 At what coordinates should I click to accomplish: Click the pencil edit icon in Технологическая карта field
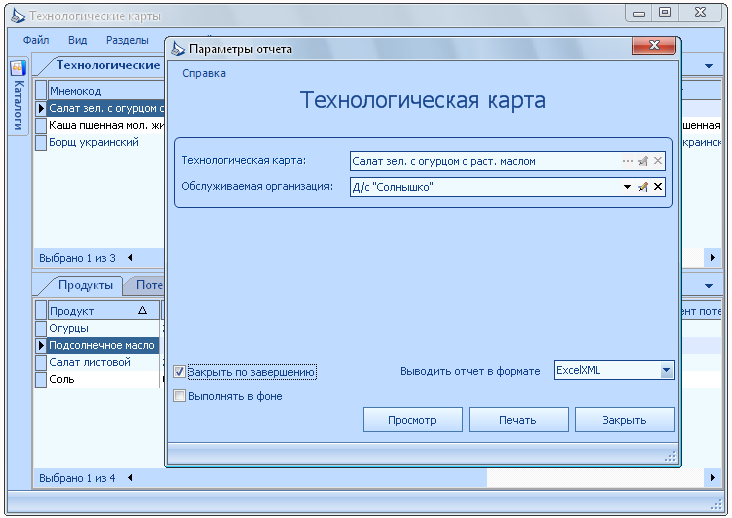point(643,161)
